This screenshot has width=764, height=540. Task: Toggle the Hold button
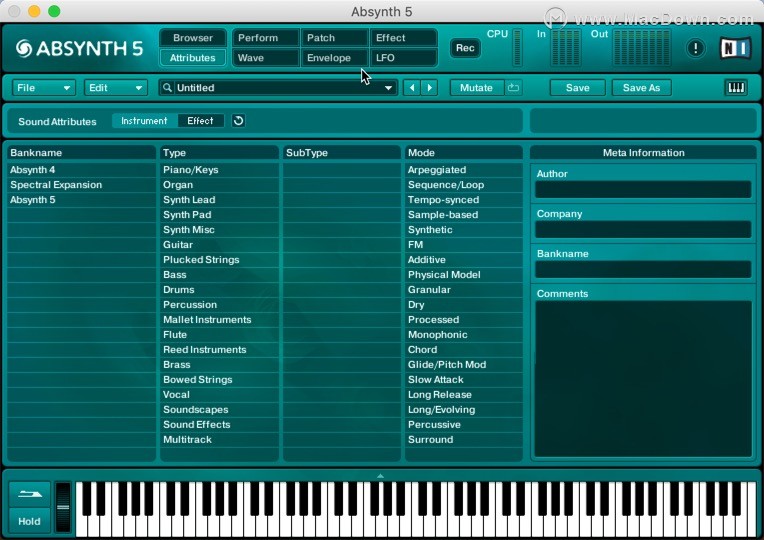30,521
